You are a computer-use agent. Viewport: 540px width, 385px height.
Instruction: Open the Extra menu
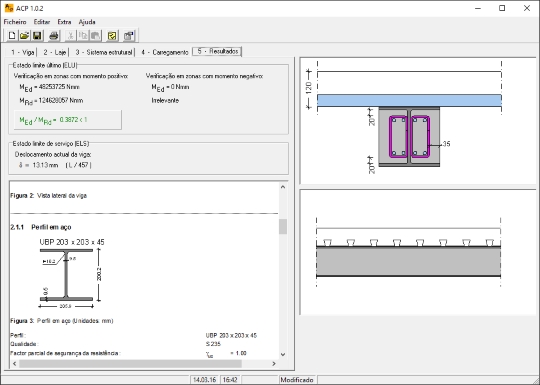(x=64, y=22)
